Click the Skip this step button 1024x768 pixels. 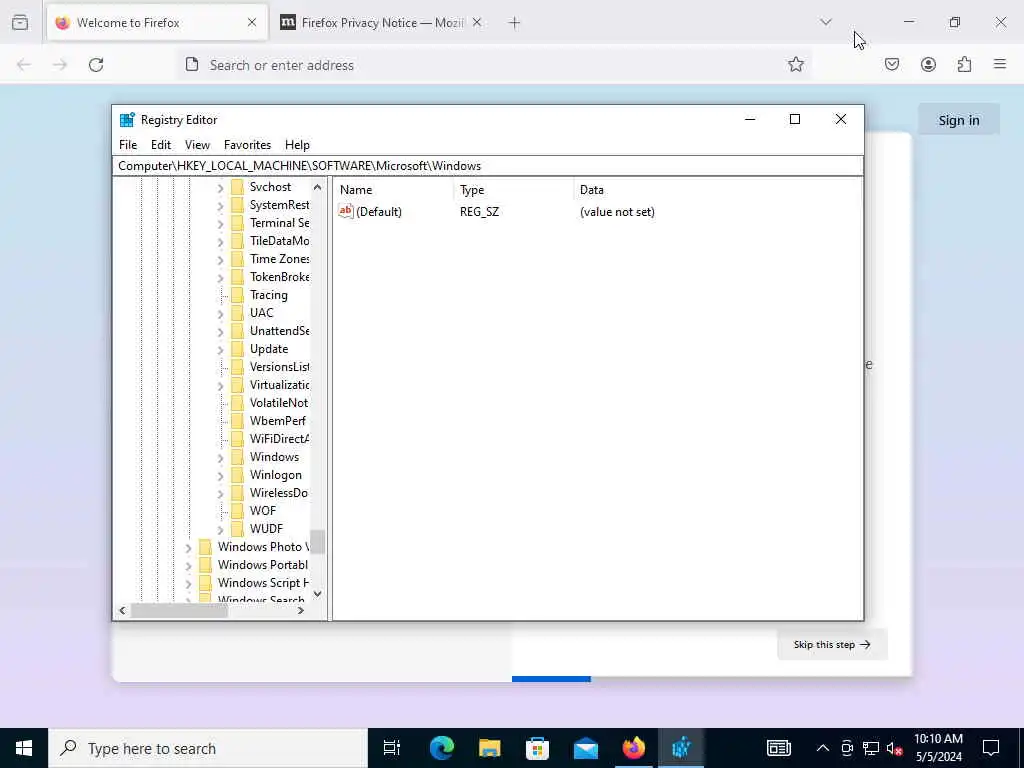coord(832,645)
